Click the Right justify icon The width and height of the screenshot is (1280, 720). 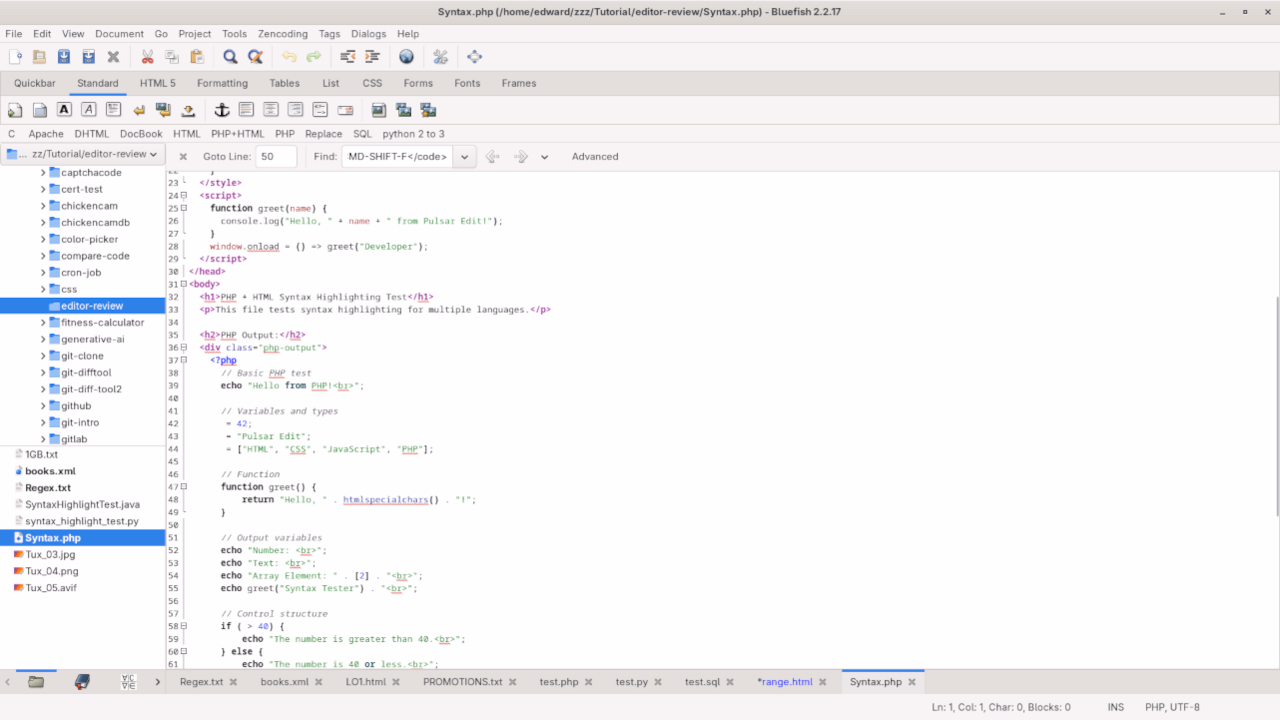coord(295,110)
